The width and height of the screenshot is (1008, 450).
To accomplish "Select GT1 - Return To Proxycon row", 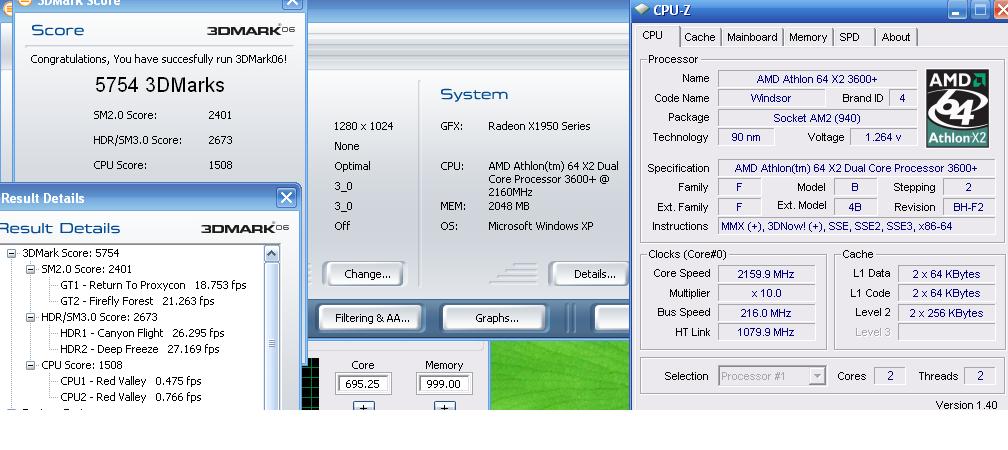I will 153,285.
